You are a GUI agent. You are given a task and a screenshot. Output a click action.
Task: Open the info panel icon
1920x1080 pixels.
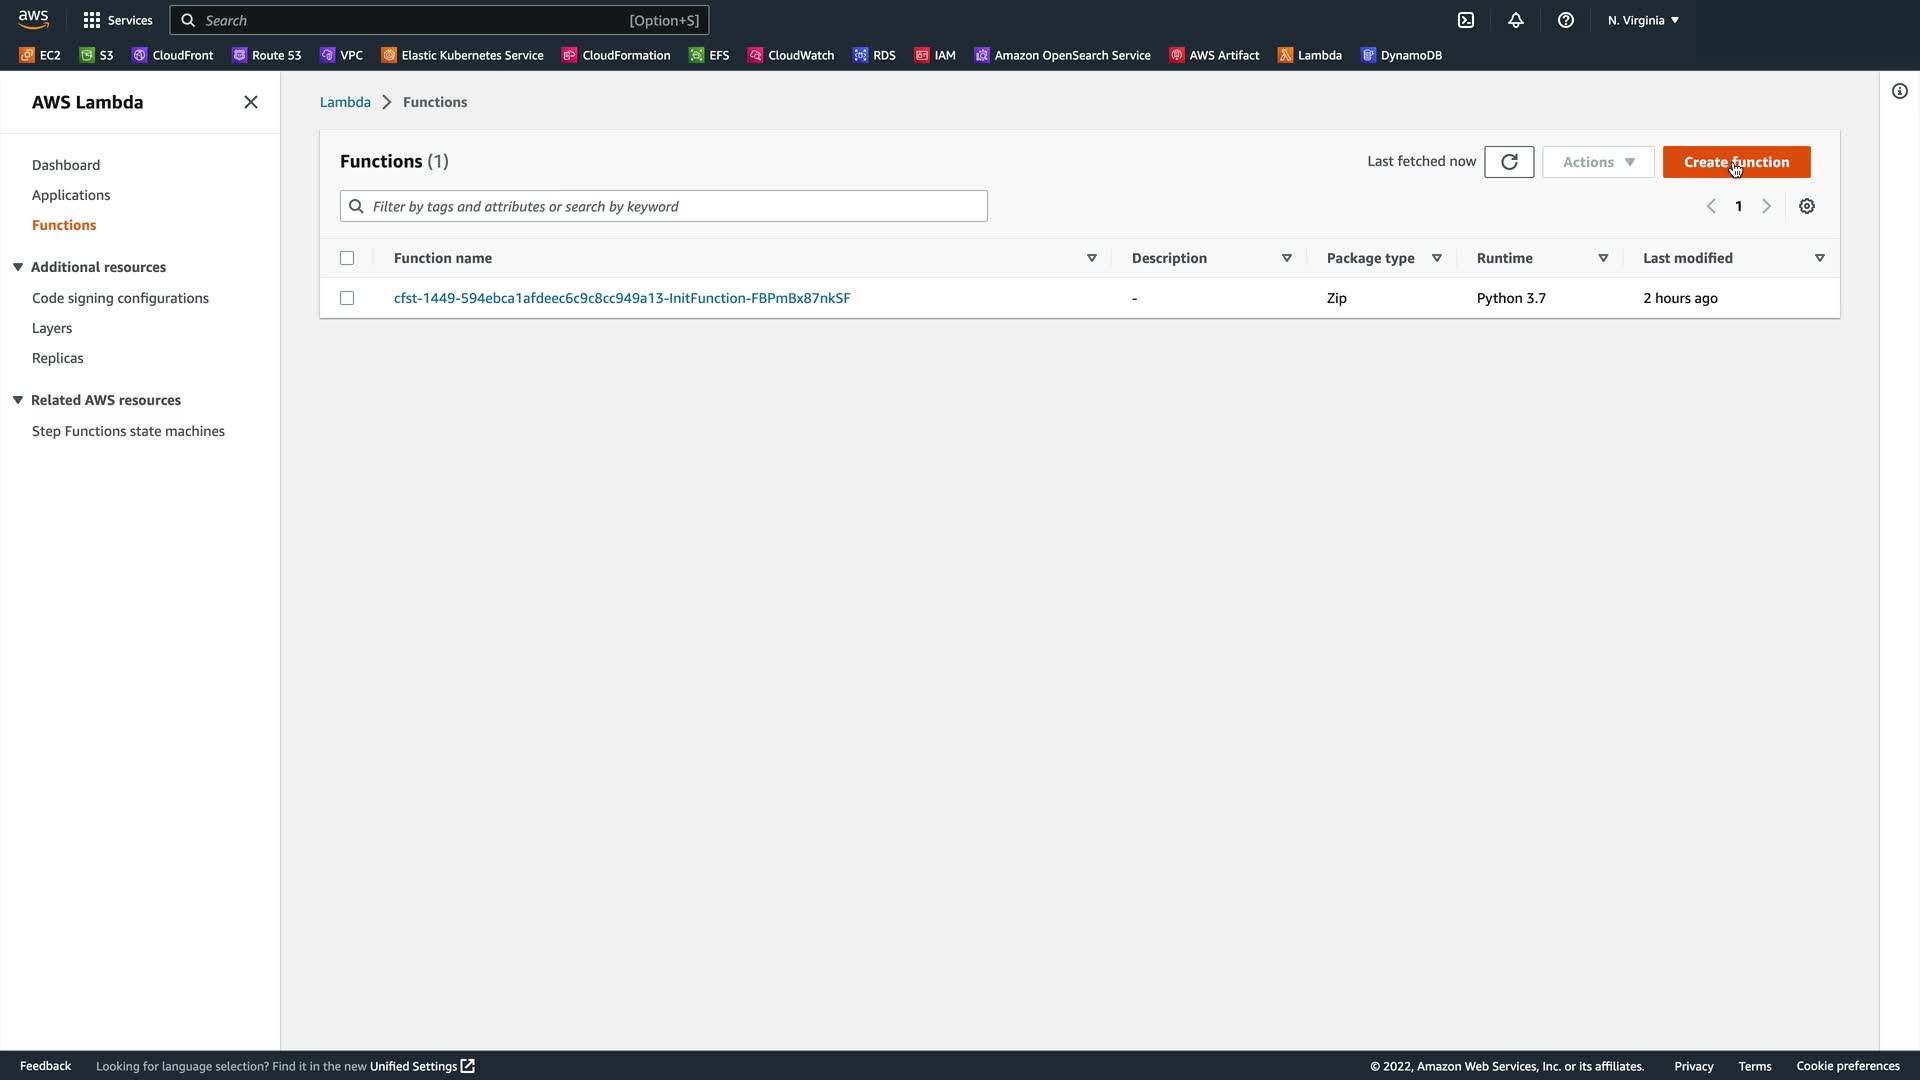pos(1900,92)
